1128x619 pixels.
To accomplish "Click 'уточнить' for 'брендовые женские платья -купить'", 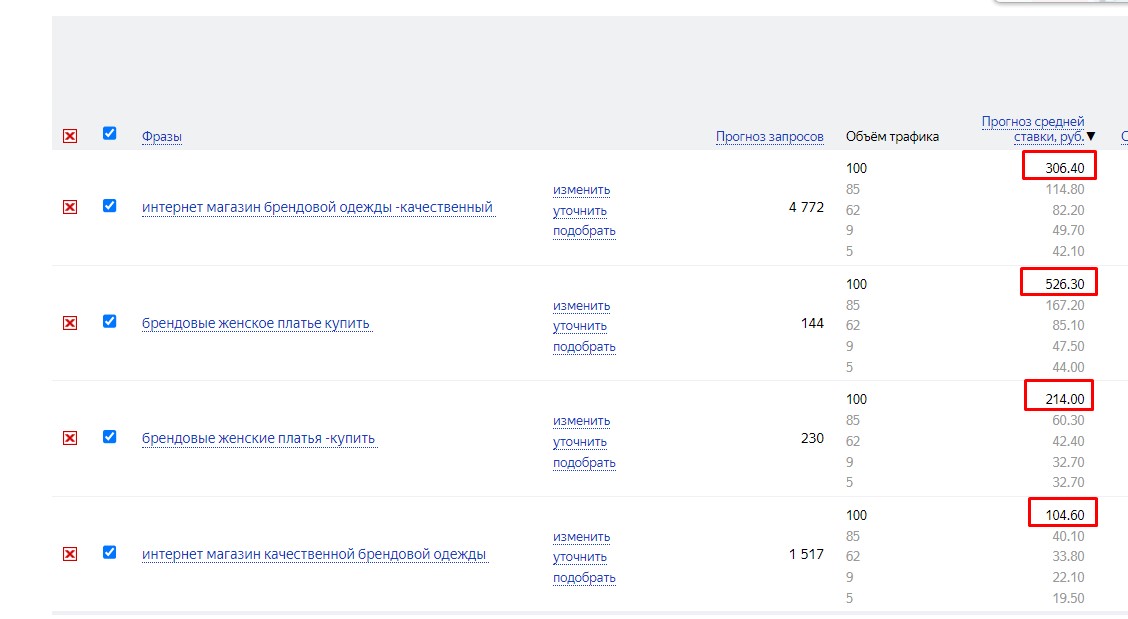I will click(580, 442).
